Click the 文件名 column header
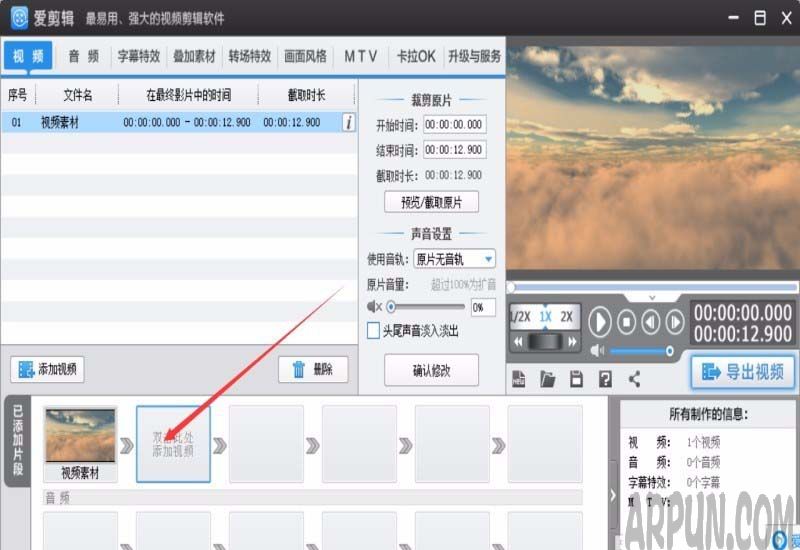 78,95
